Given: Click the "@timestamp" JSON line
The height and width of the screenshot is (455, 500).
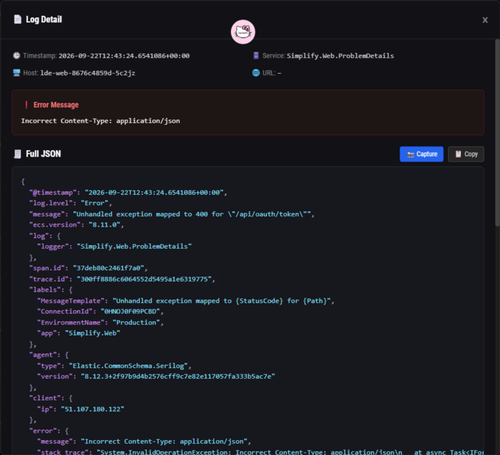Looking at the screenshot, I should 128,192.
